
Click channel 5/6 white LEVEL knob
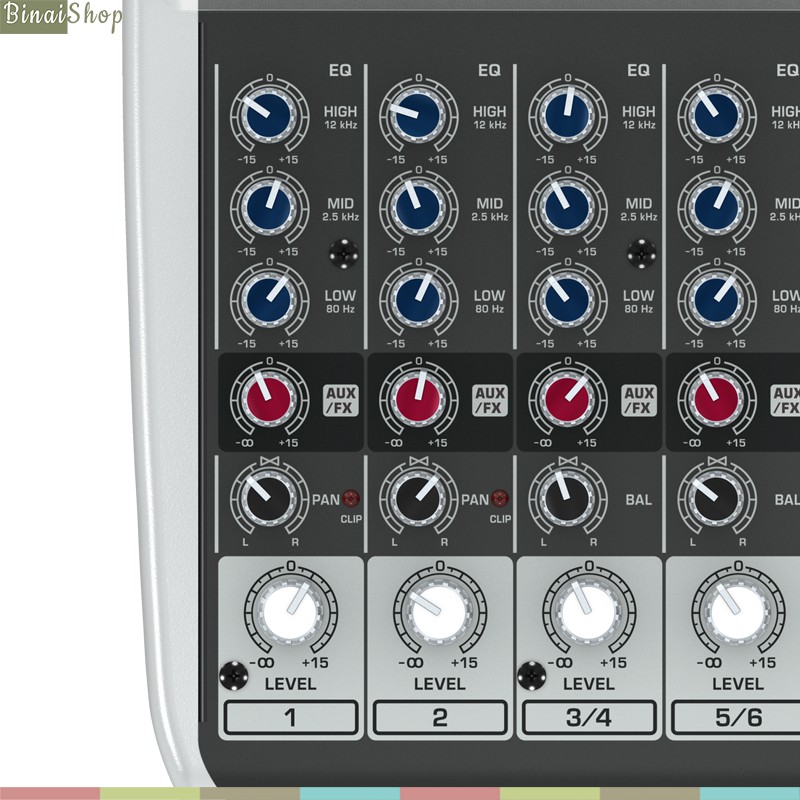click(737, 611)
